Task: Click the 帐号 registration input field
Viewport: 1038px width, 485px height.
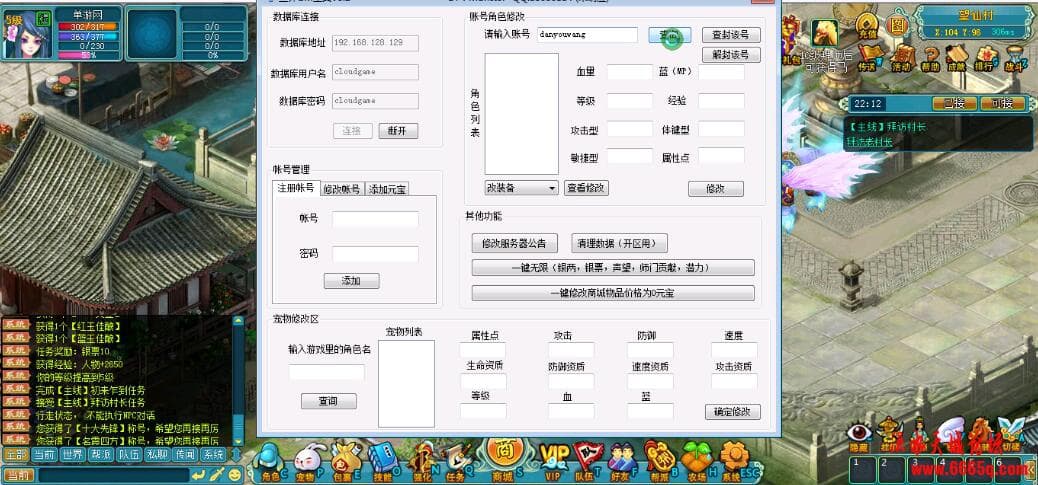Action: pos(375,219)
